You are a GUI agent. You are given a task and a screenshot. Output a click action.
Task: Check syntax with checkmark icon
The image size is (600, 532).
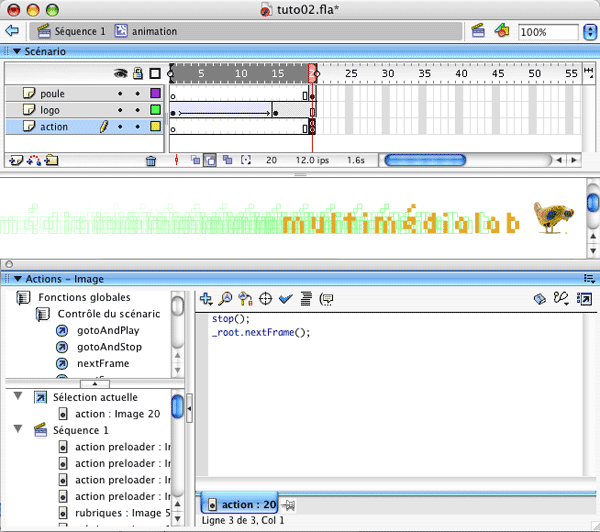(x=285, y=299)
